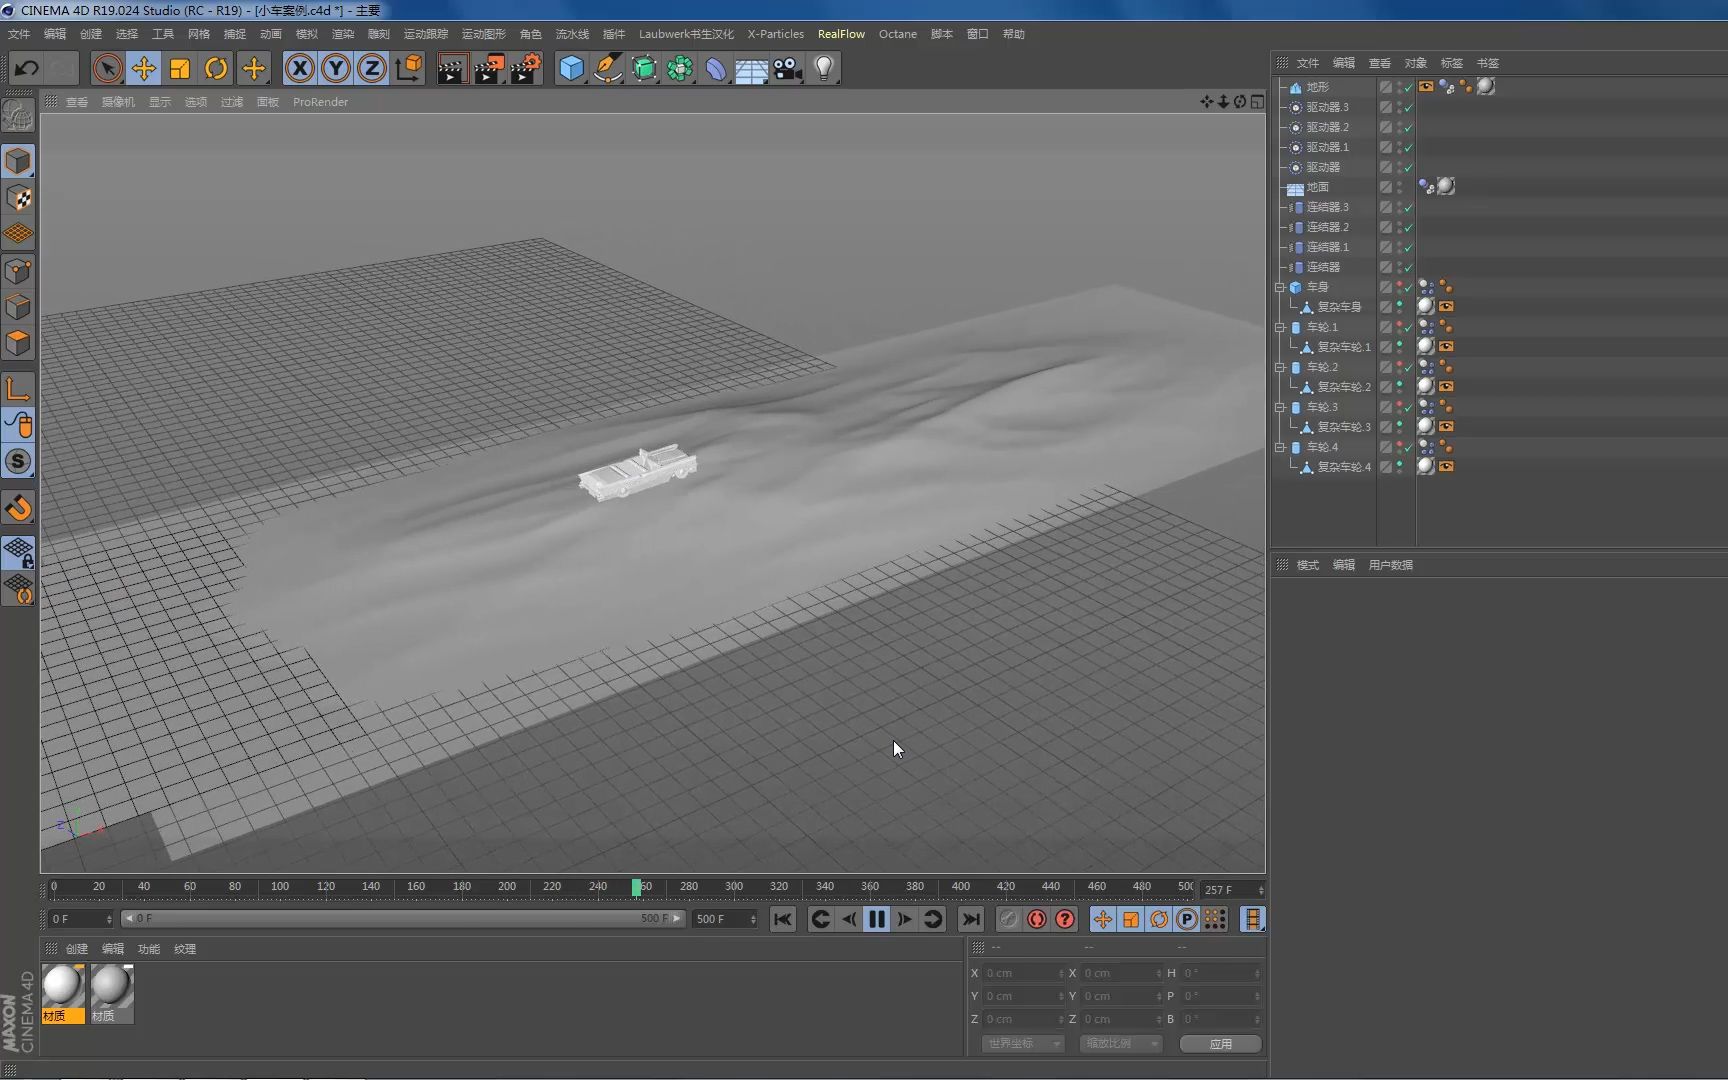
Task: Open the Light object tool
Action: (824, 68)
